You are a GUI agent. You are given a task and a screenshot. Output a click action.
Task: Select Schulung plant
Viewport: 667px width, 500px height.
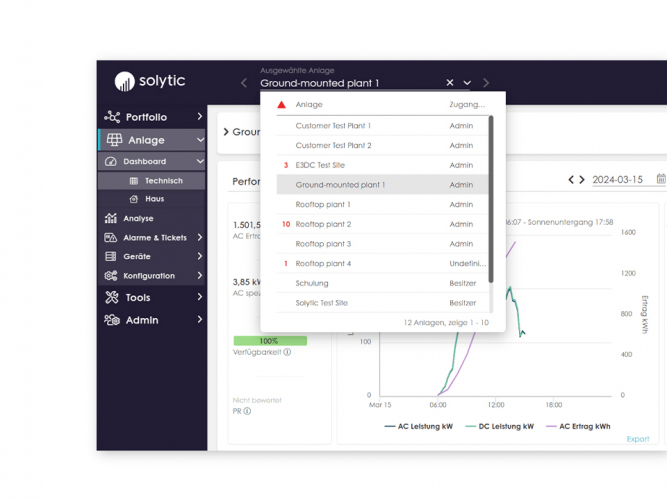[x=382, y=283]
